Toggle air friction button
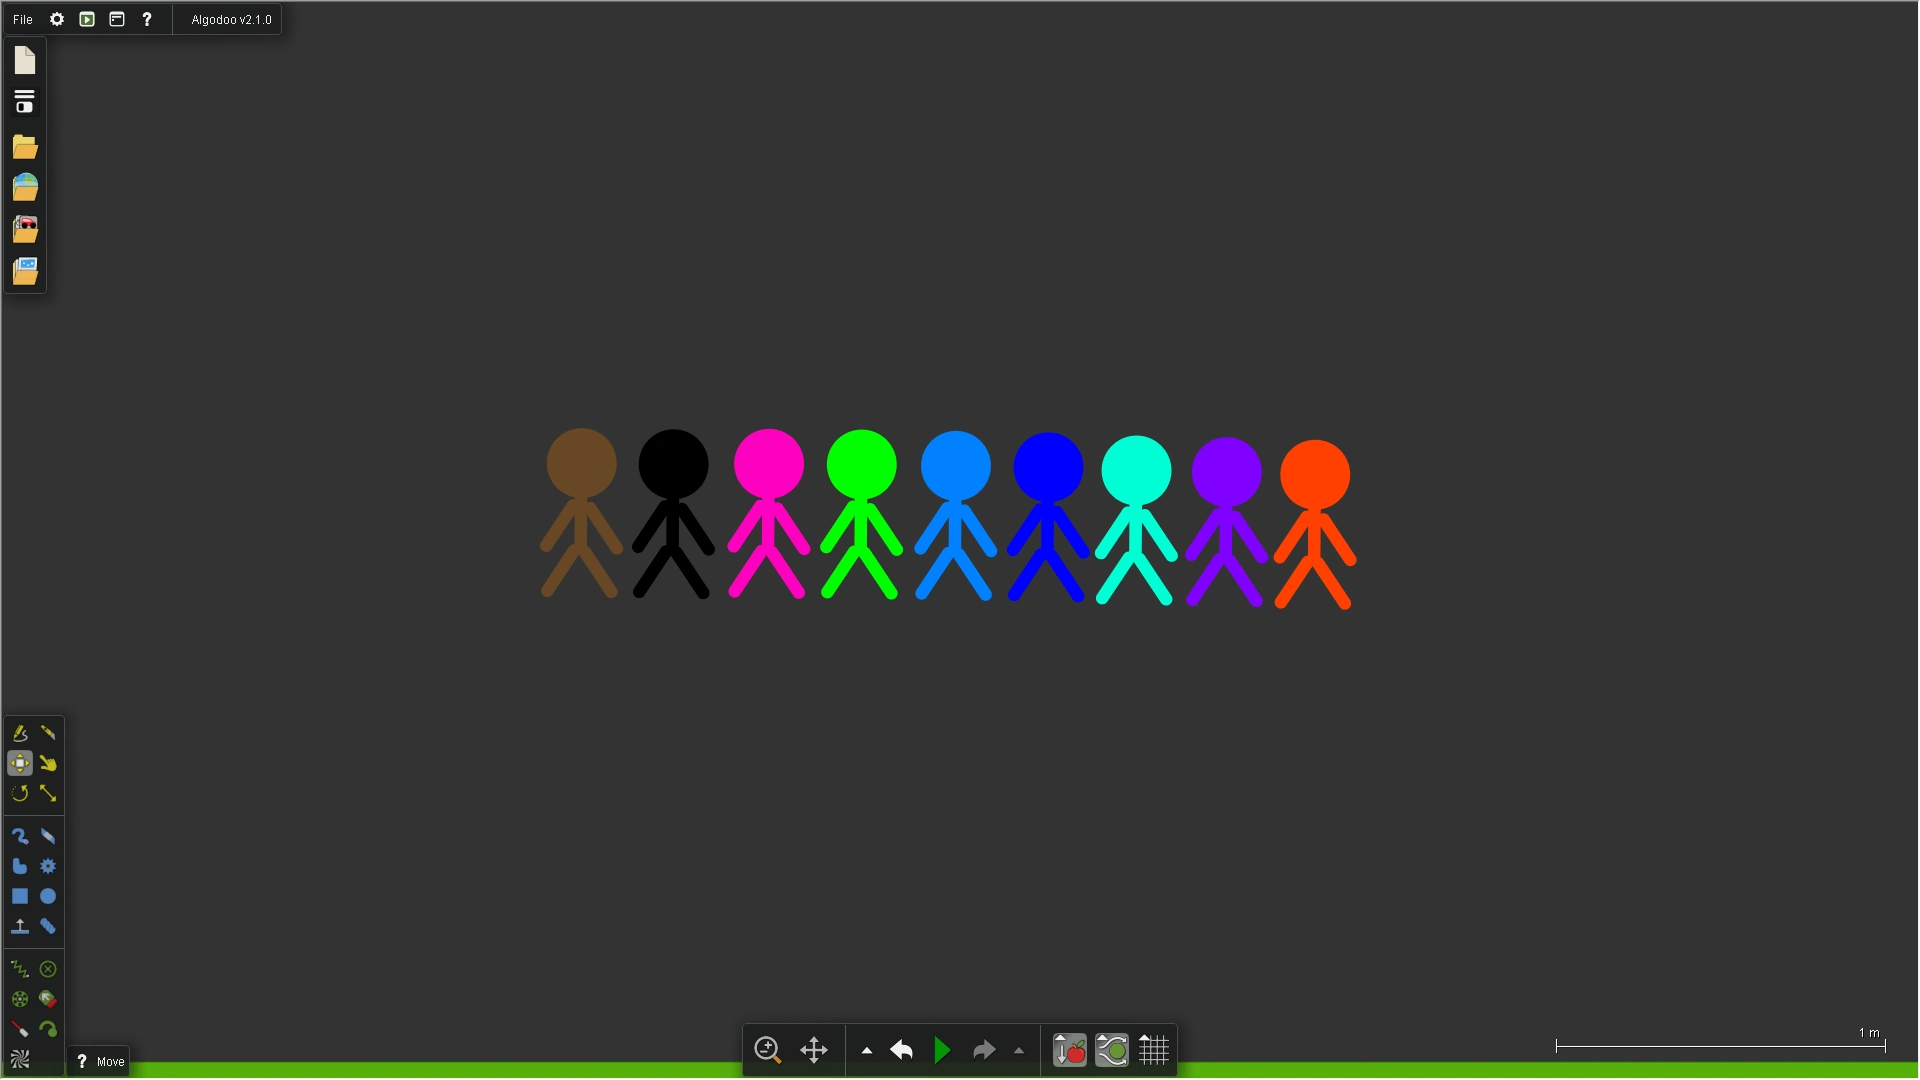 coord(1111,1051)
